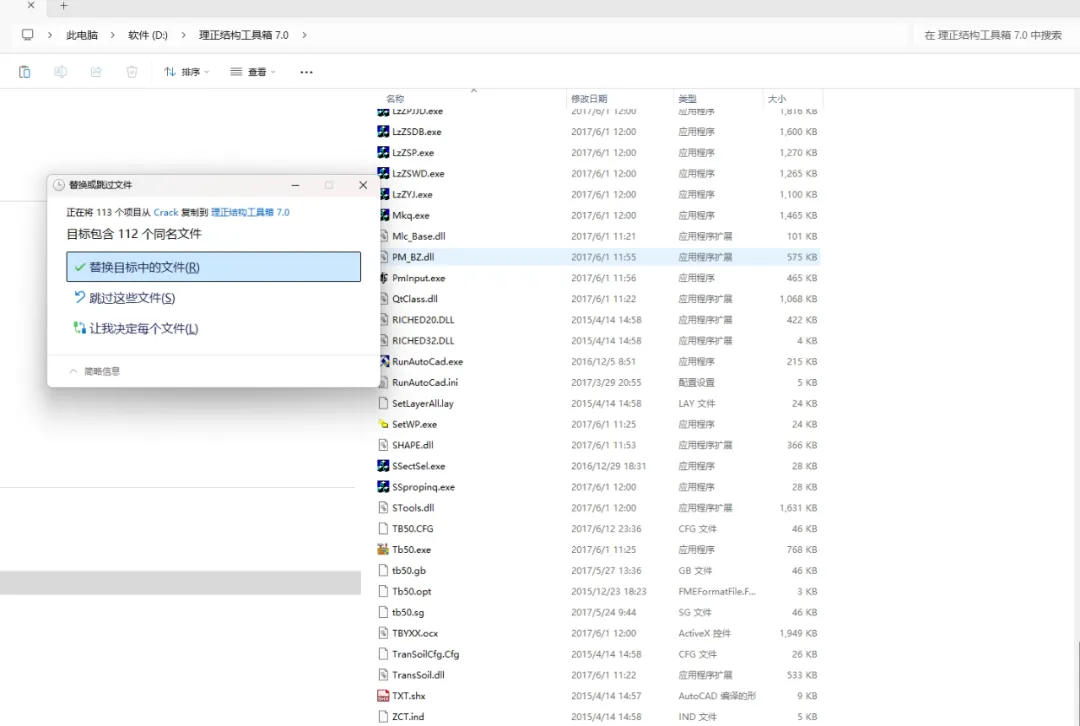Expand chevron after 理正结构工具箱 7.0 breadcrumb
The height and width of the screenshot is (726, 1080).
pos(304,35)
